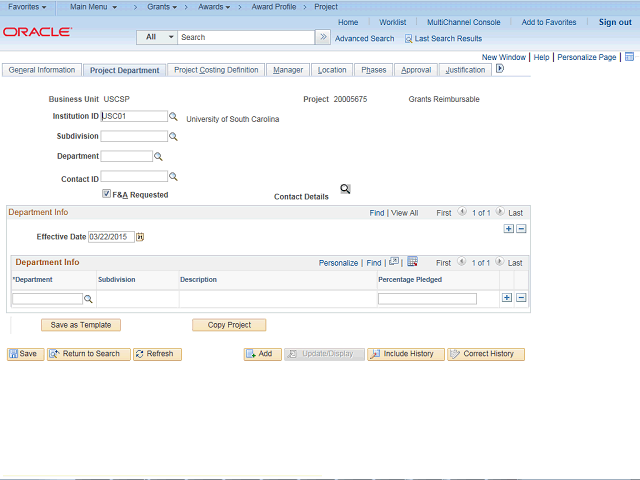
Task: Open Approval tab
Action: (x=416, y=70)
